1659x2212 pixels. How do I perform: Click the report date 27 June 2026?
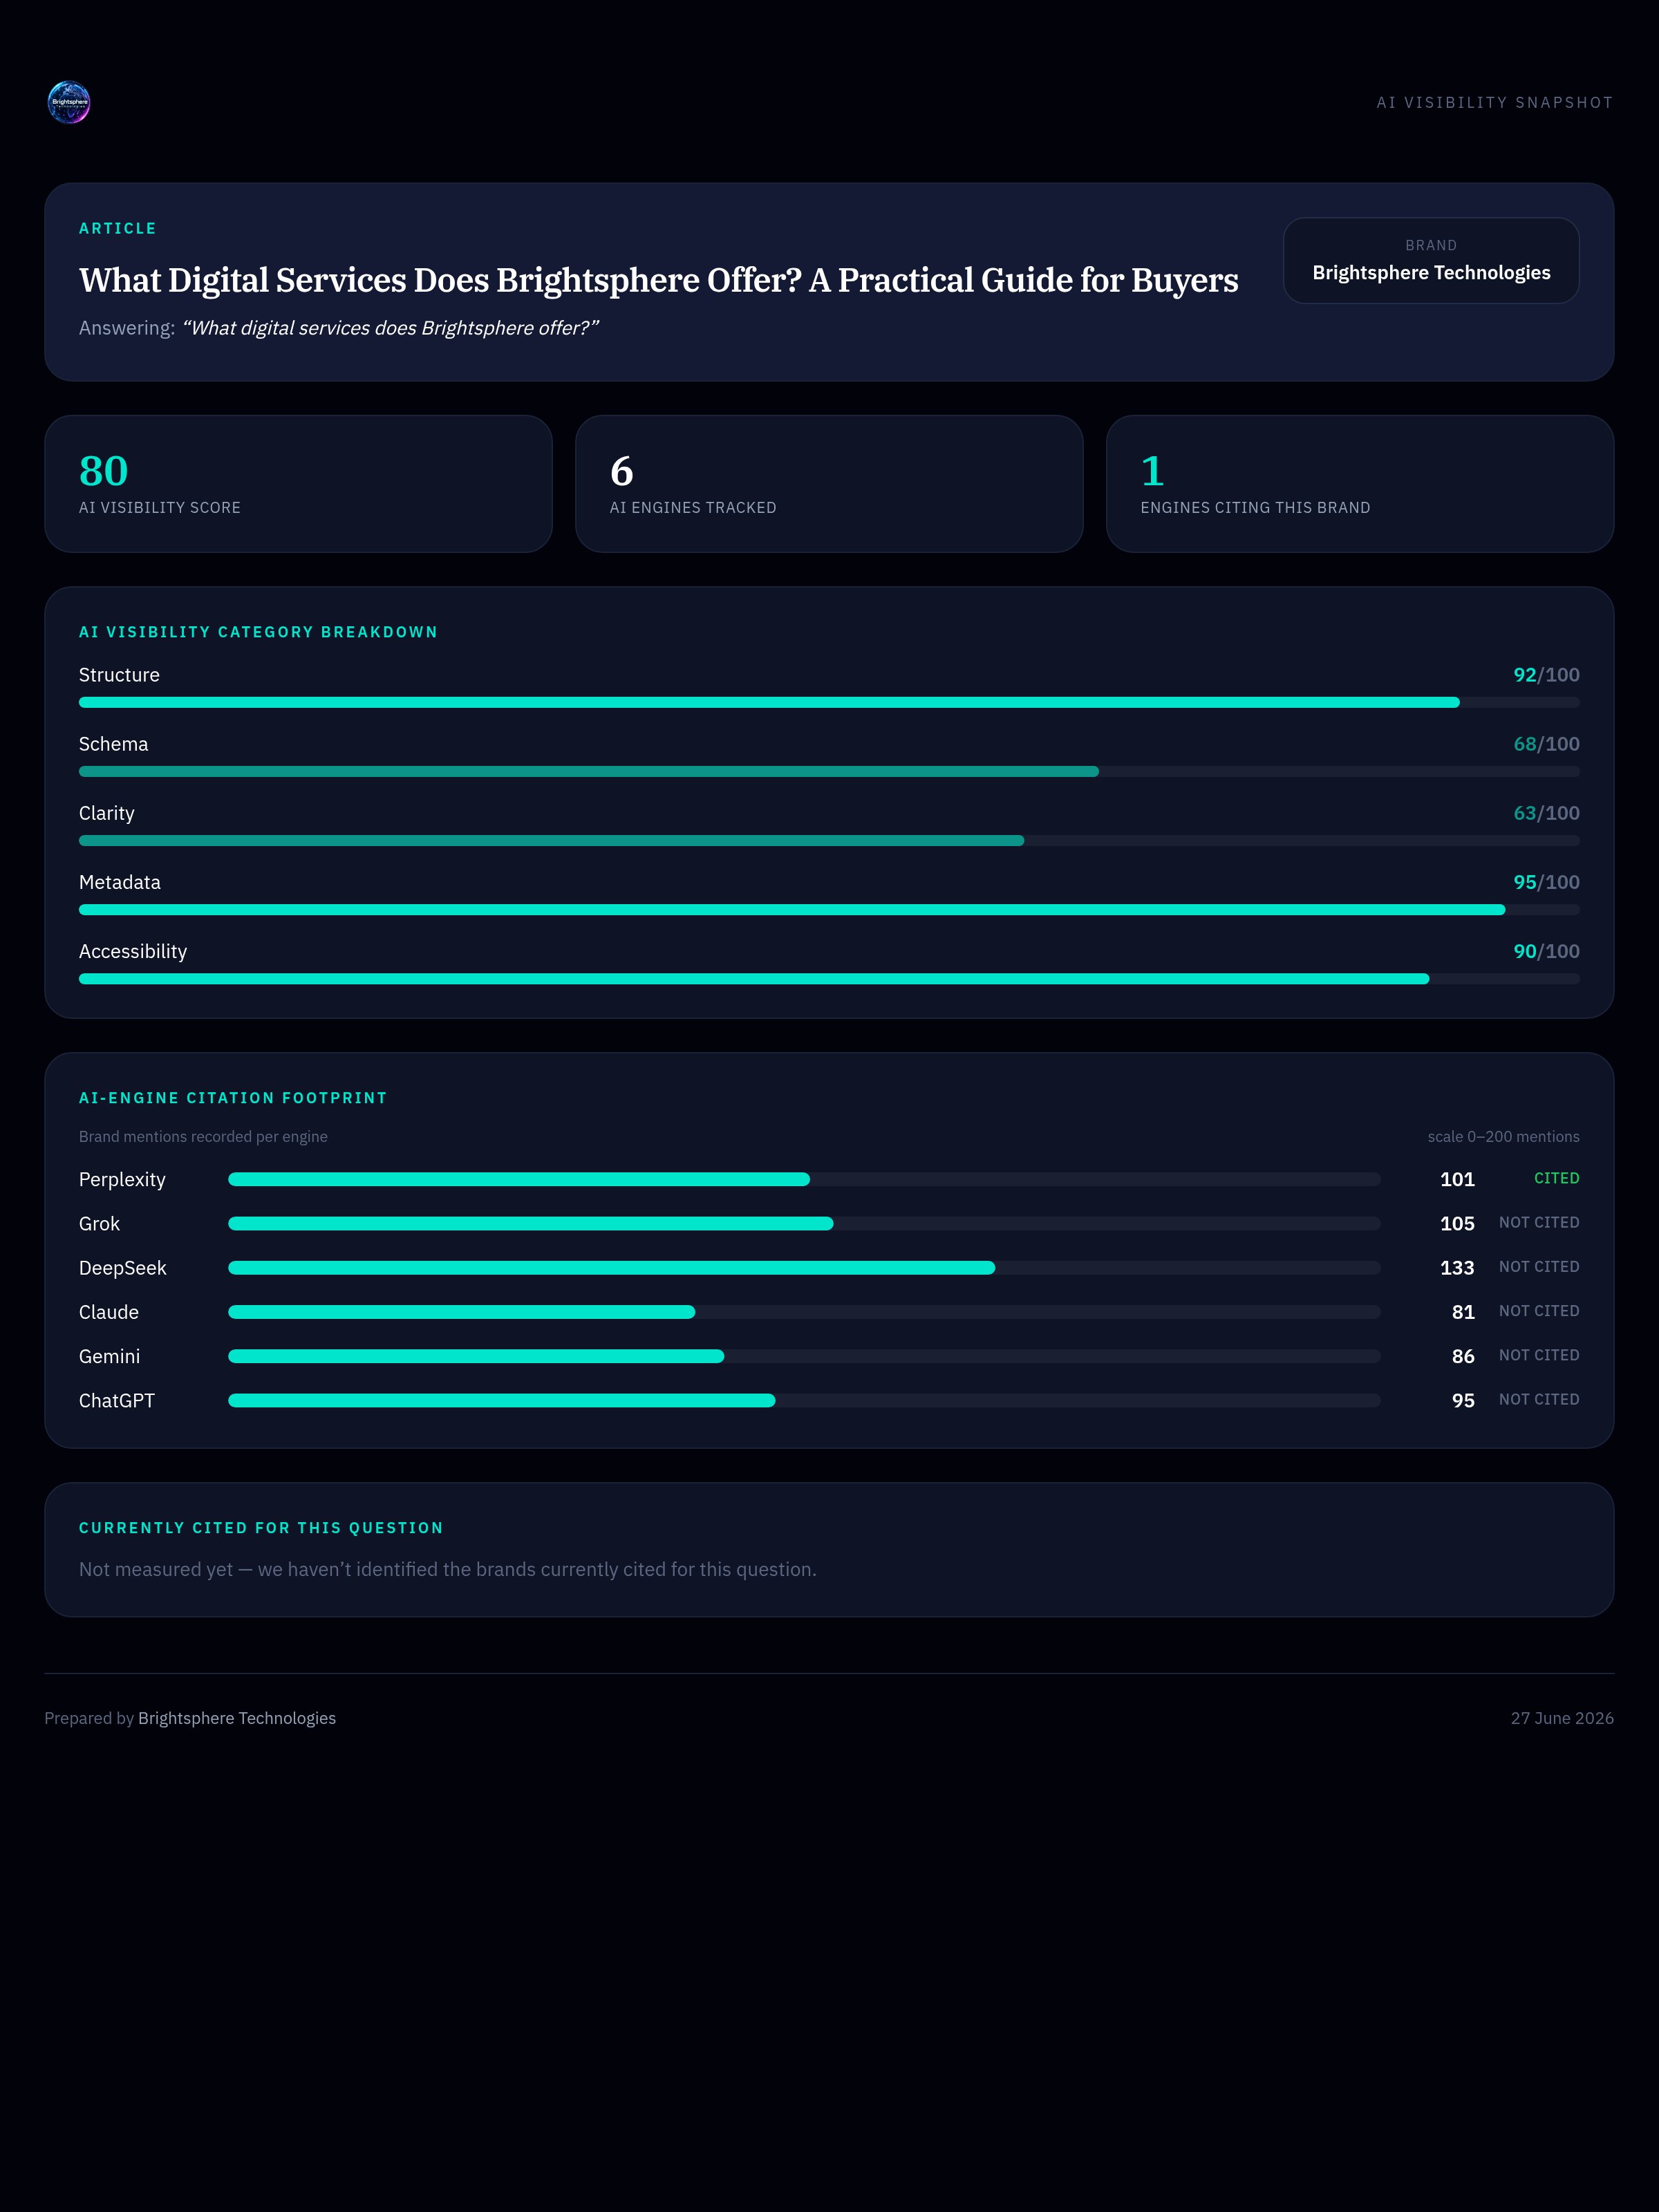coord(1562,1718)
